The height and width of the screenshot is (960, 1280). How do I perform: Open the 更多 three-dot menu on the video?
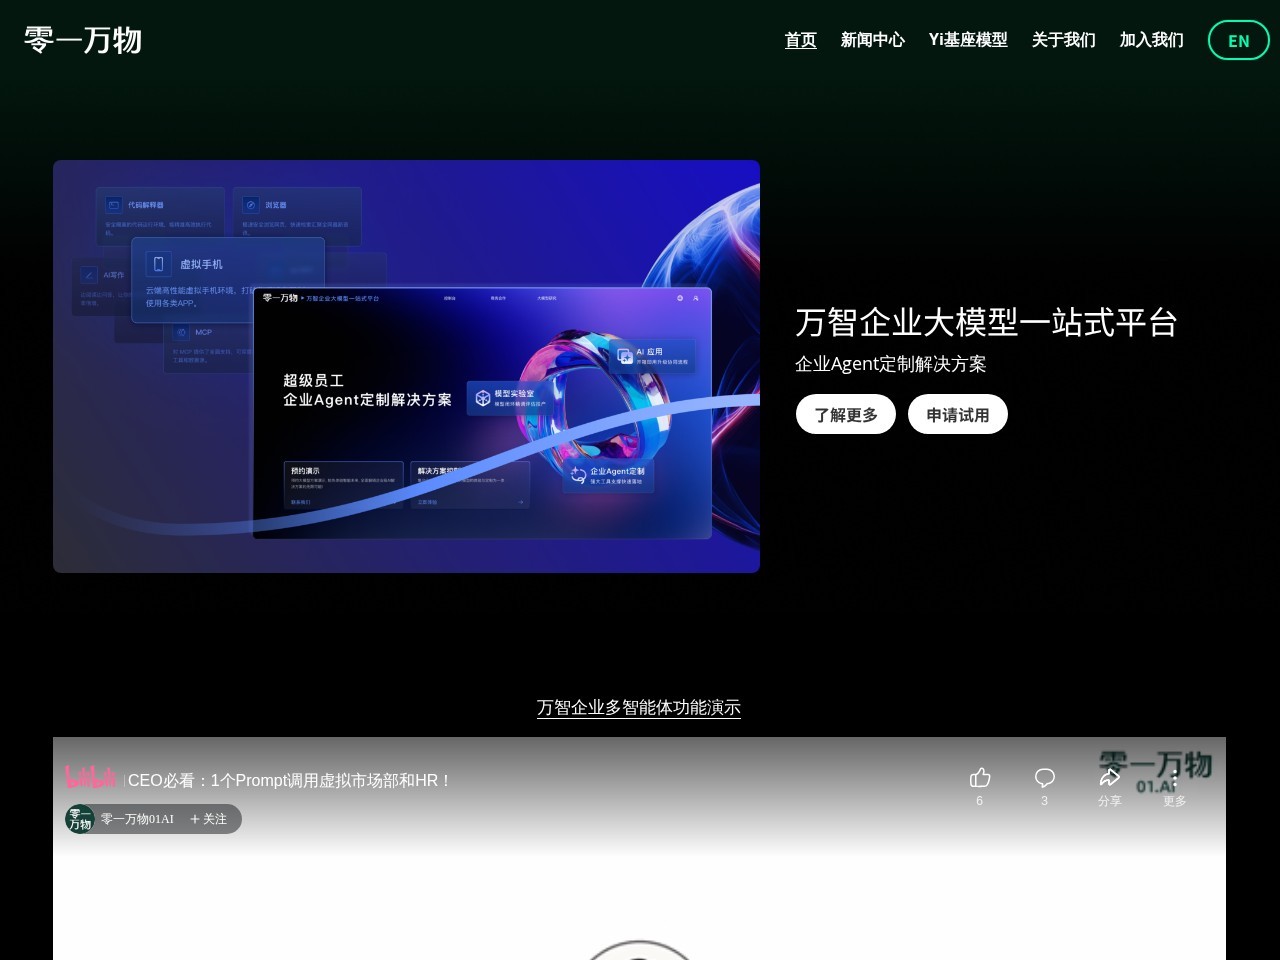coord(1175,777)
